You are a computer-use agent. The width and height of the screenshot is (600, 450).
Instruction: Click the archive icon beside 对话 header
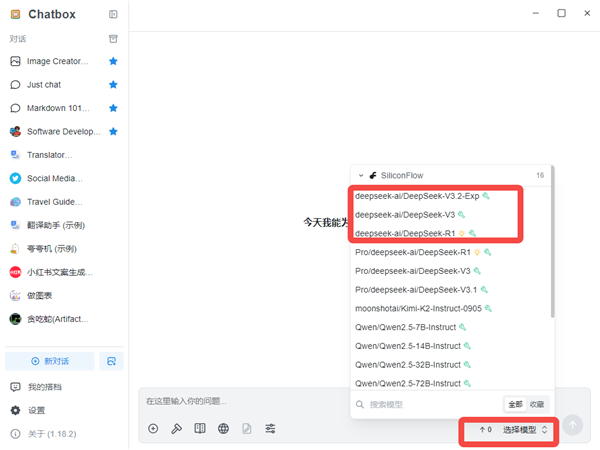tap(113, 39)
